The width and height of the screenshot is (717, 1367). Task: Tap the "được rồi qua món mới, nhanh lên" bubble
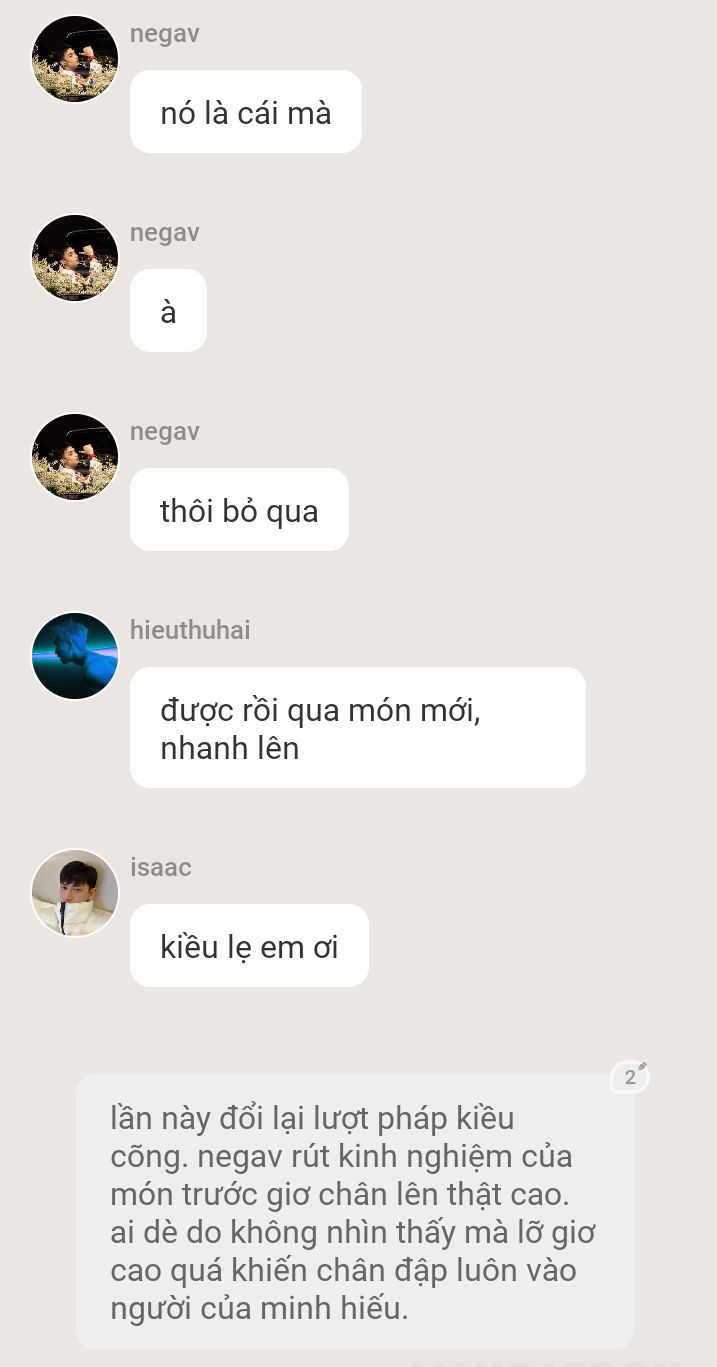tap(358, 728)
